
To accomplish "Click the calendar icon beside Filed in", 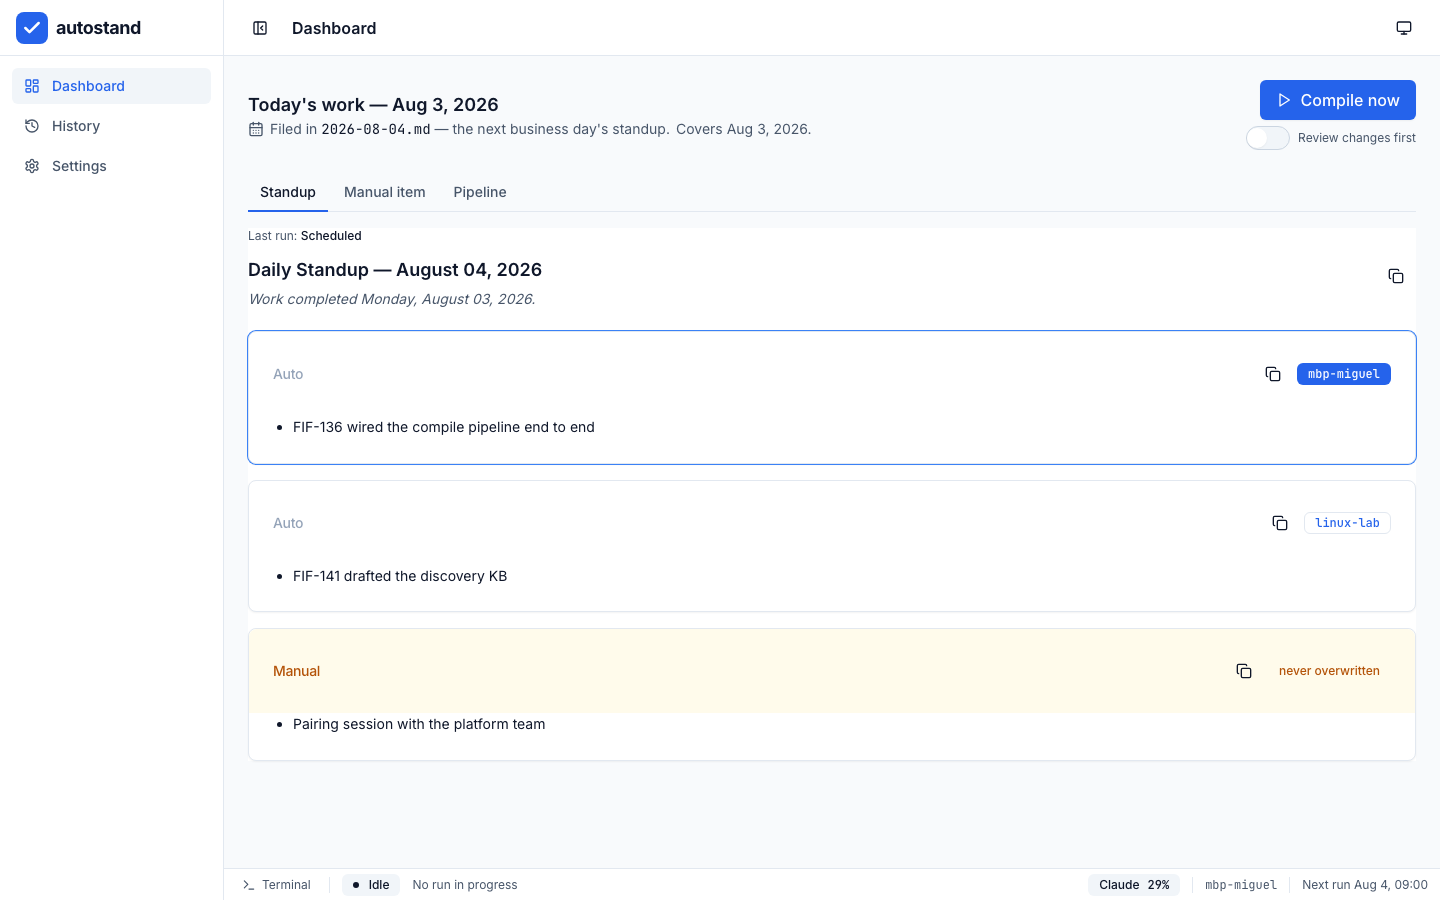I will [256, 129].
